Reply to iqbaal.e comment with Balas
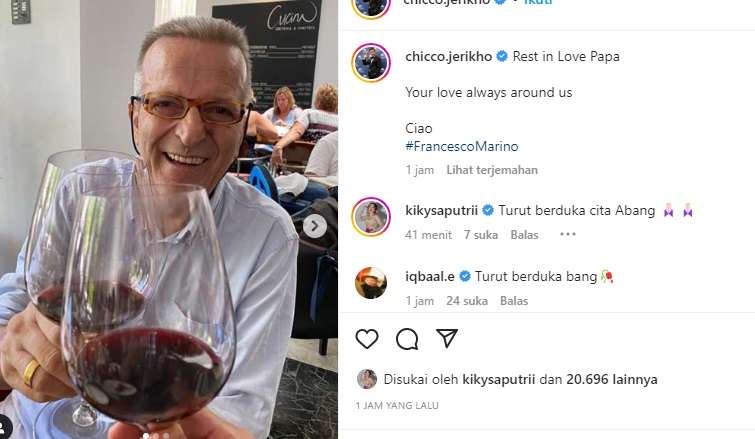This screenshot has height=439, width=755. (x=514, y=301)
